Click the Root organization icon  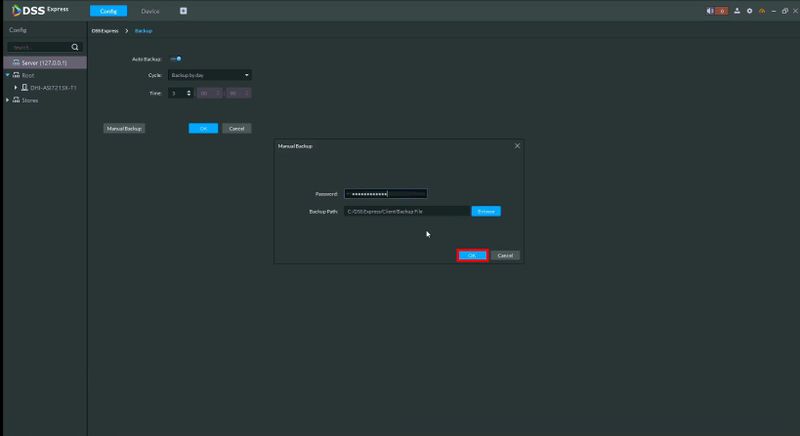click(x=16, y=75)
